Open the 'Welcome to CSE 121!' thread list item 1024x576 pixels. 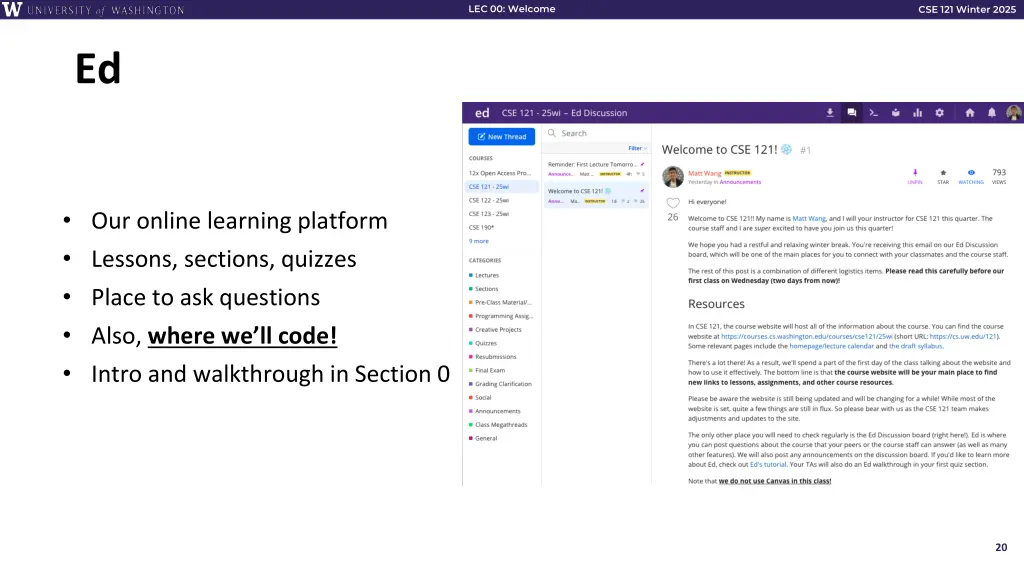pos(596,195)
